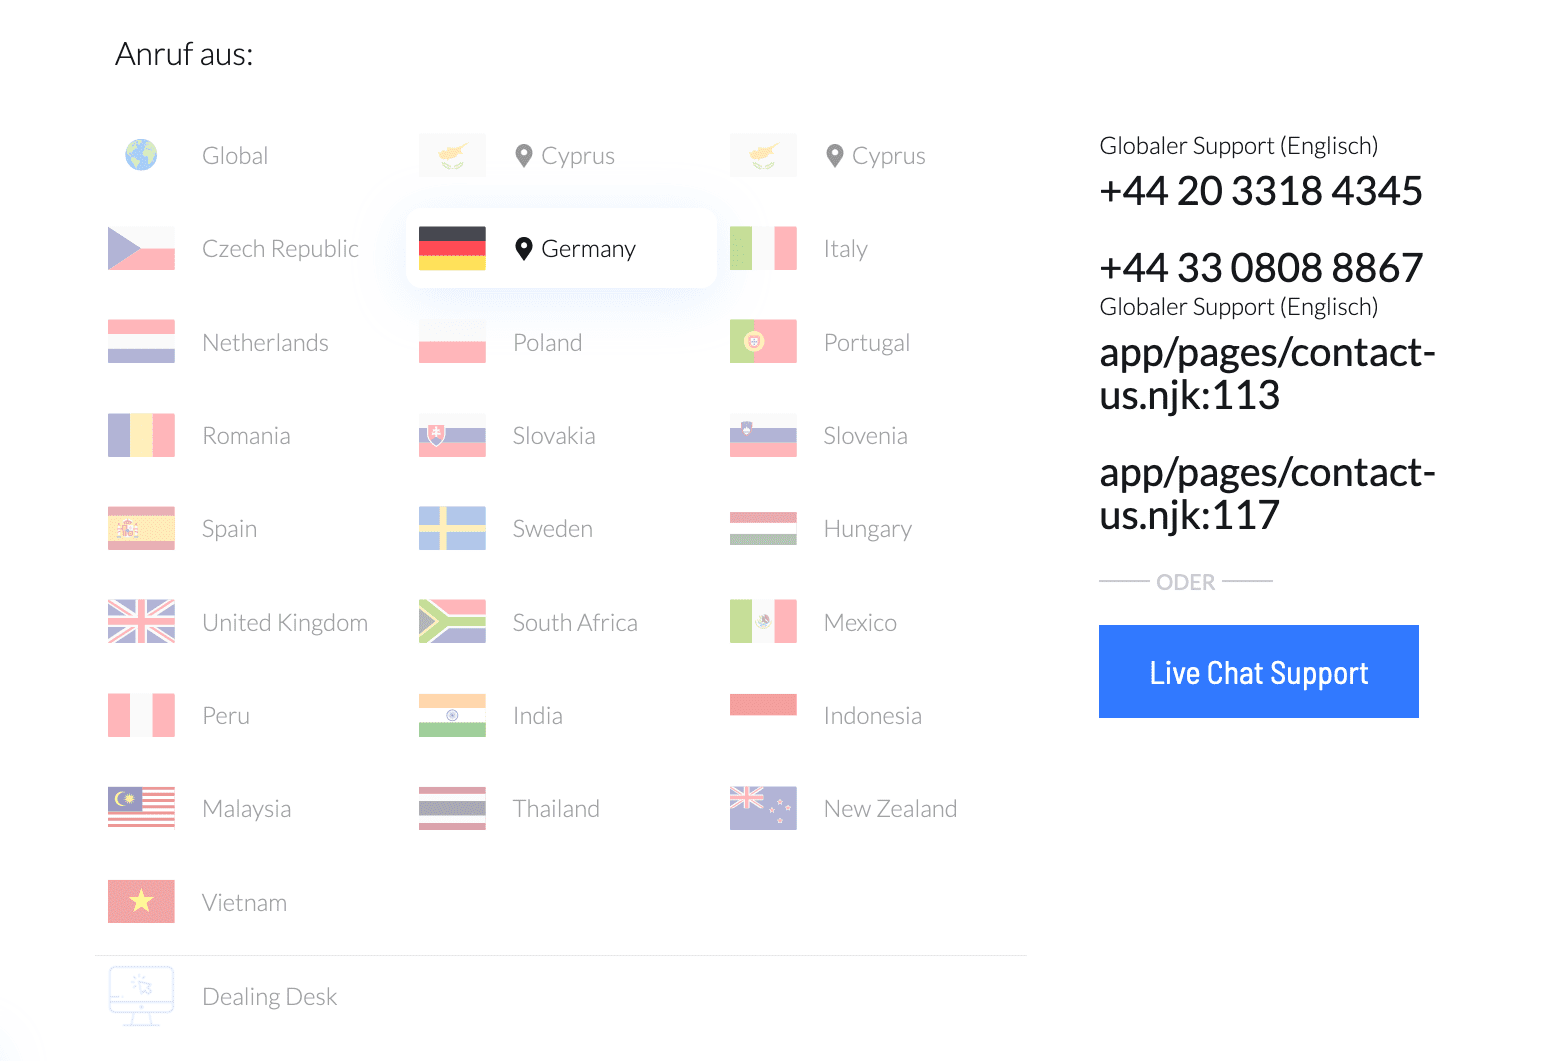Pick Mexico from the country options

point(860,623)
